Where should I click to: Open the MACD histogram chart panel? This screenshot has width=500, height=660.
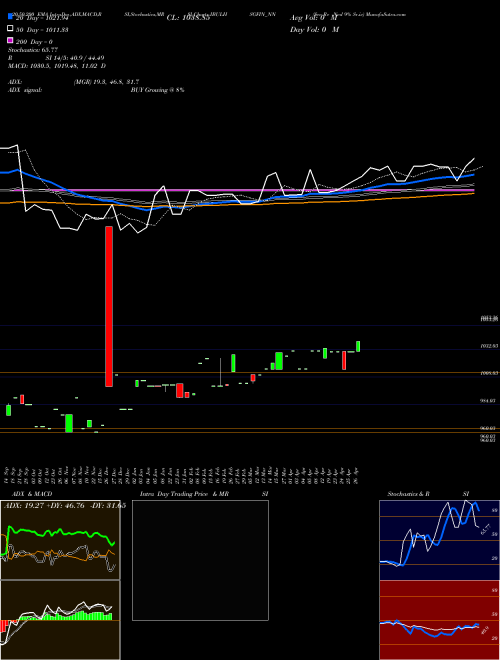[60, 620]
